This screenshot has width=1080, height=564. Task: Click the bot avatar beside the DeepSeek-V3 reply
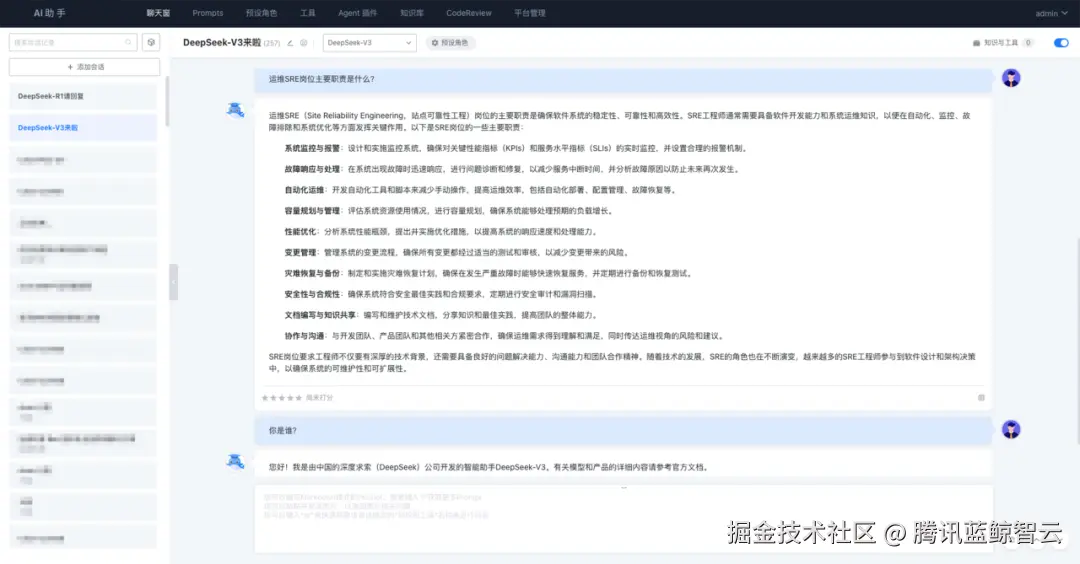pyautogui.click(x=236, y=461)
